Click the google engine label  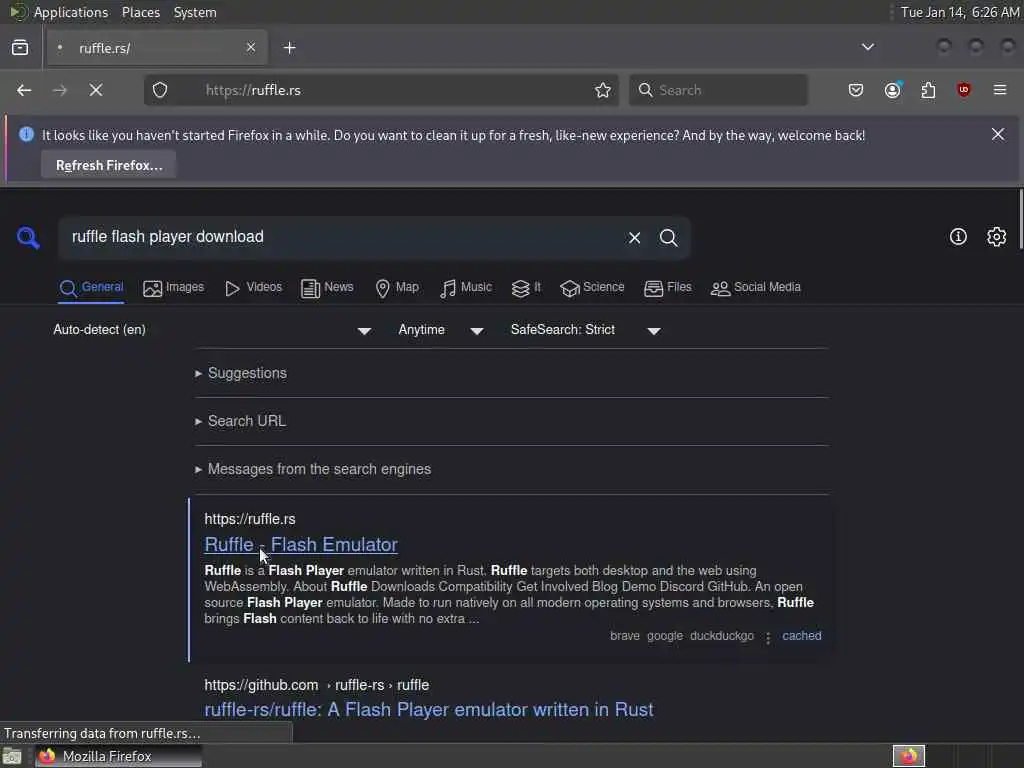[x=664, y=635]
